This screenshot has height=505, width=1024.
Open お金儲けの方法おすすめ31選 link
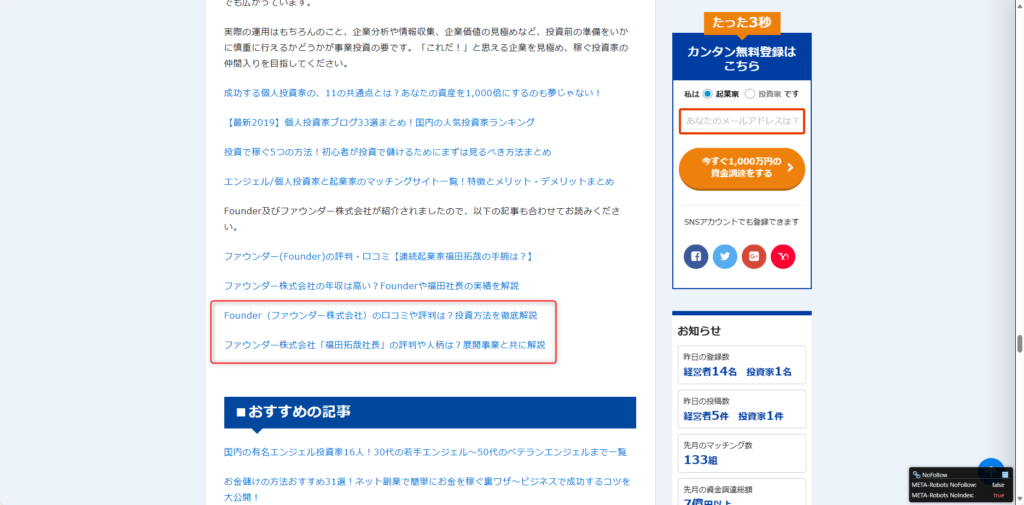point(428,489)
